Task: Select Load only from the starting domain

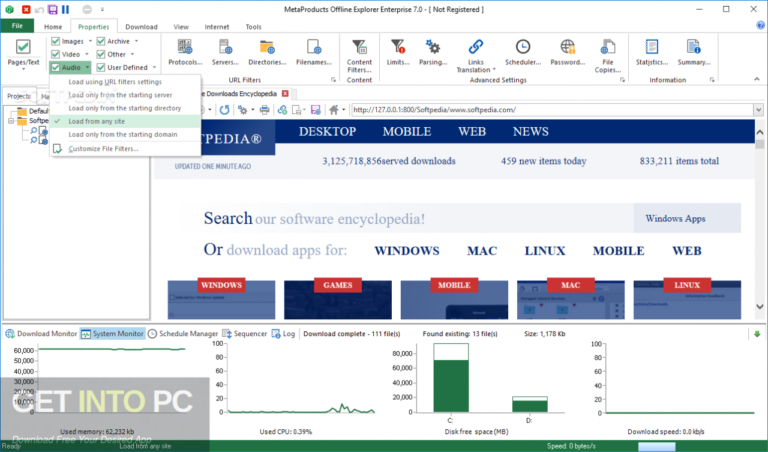Action: [125, 135]
